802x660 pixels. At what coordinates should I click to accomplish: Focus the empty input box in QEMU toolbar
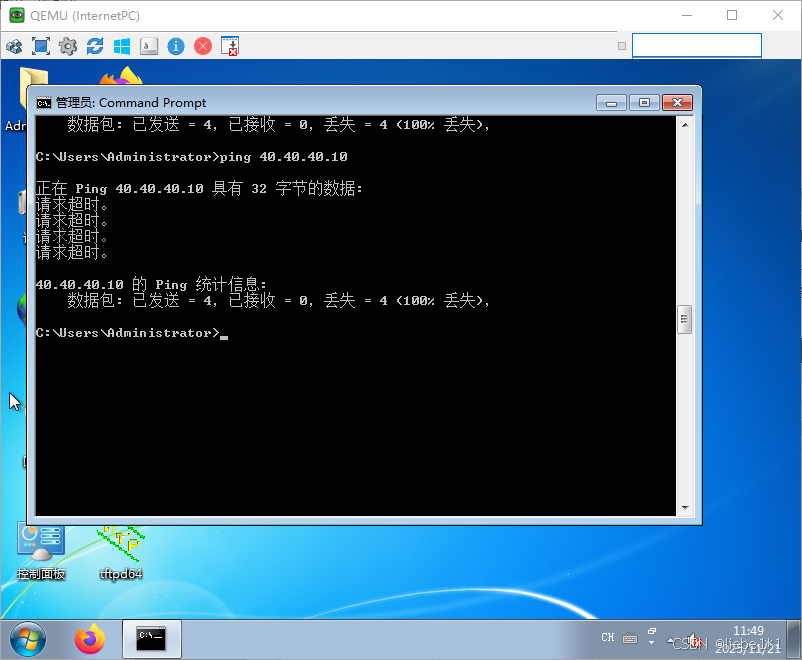pyautogui.click(x=697, y=46)
